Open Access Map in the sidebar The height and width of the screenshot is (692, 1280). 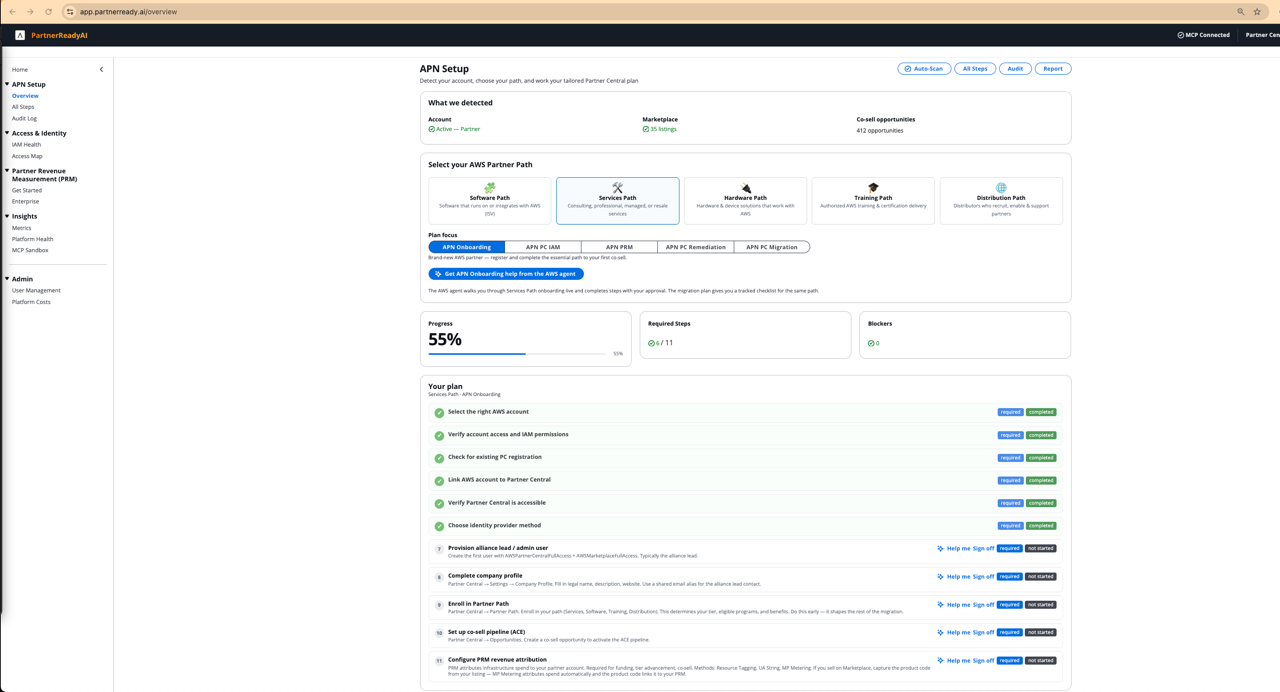click(x=27, y=156)
